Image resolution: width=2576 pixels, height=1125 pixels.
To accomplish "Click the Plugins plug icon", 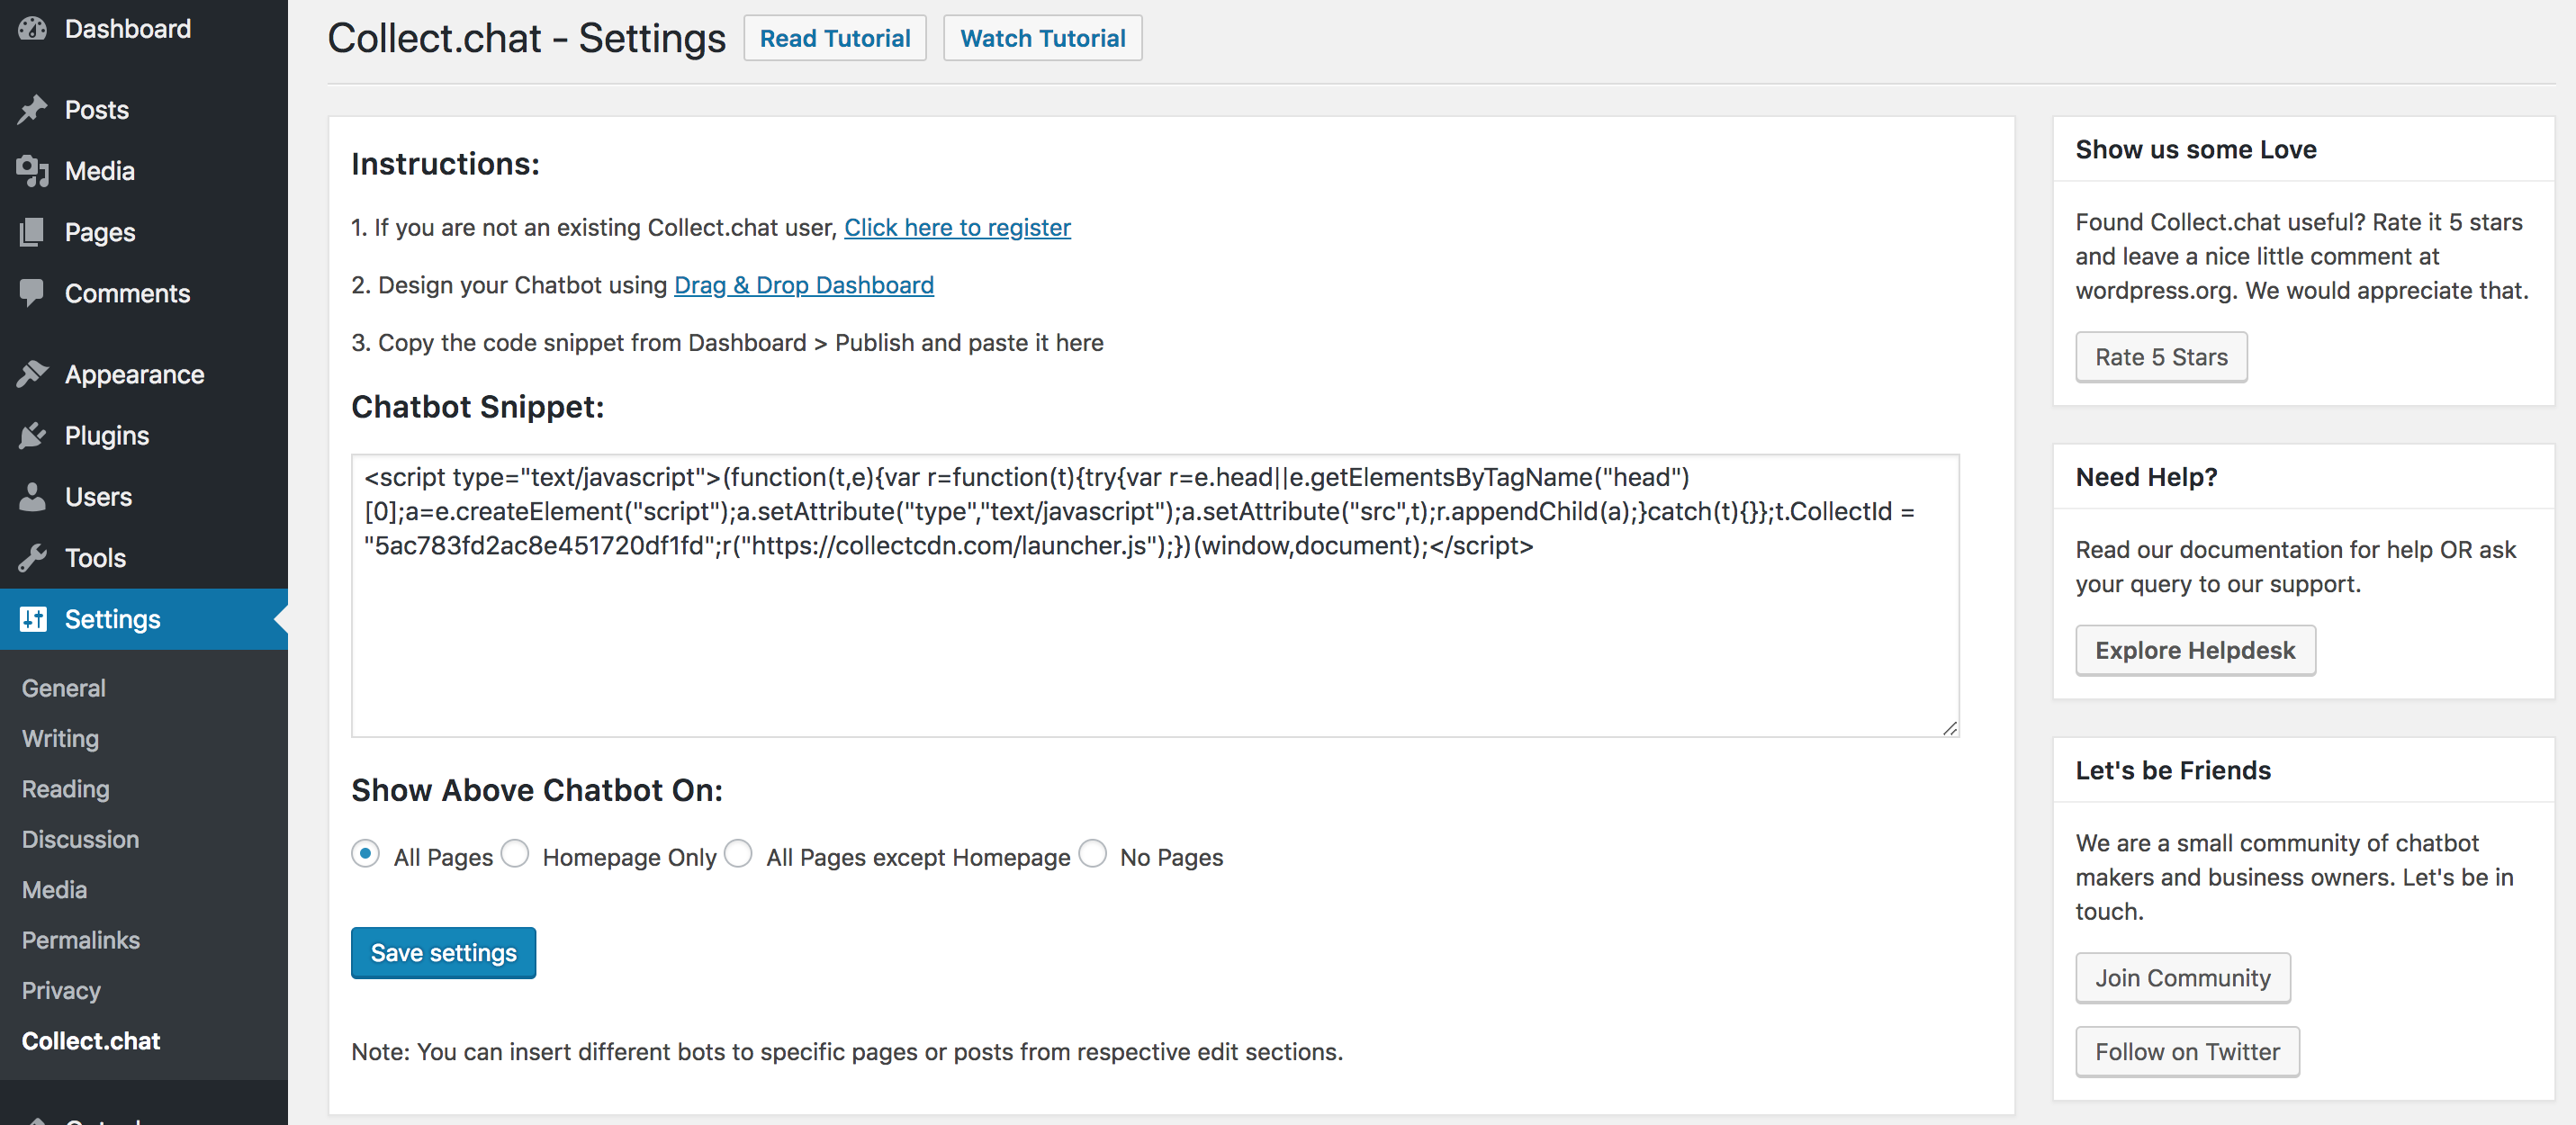I will click(x=32, y=435).
